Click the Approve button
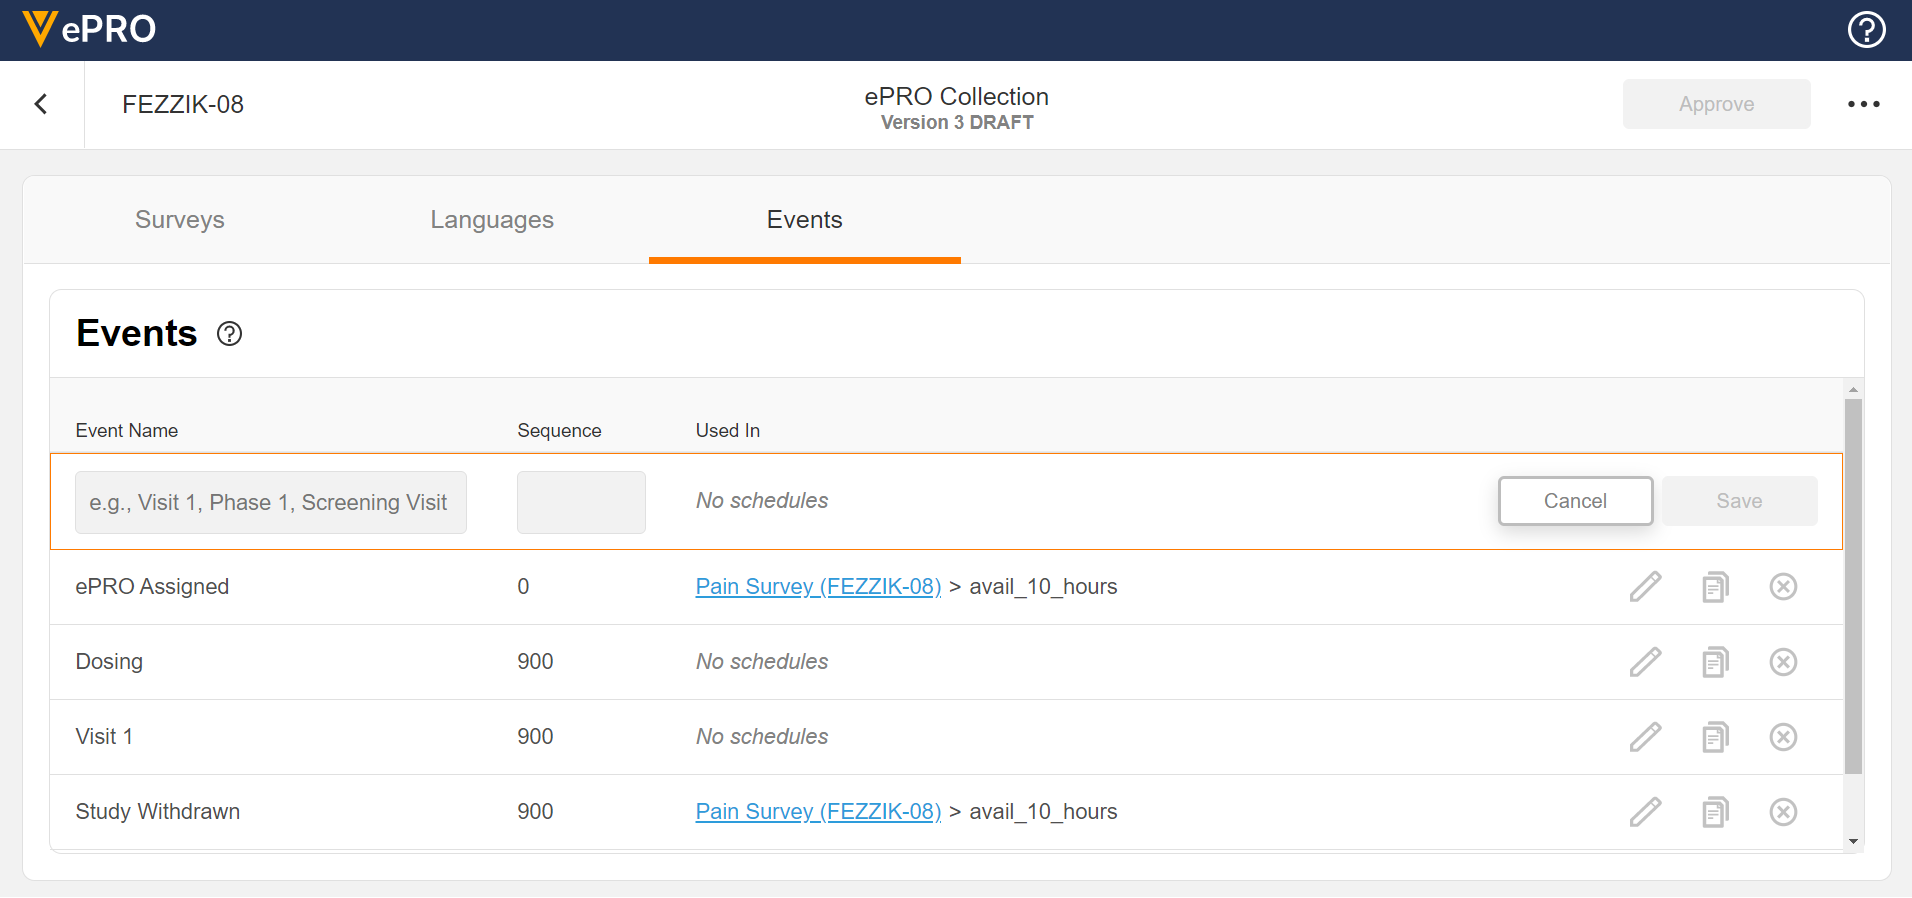The height and width of the screenshot is (898, 1912). click(x=1716, y=104)
